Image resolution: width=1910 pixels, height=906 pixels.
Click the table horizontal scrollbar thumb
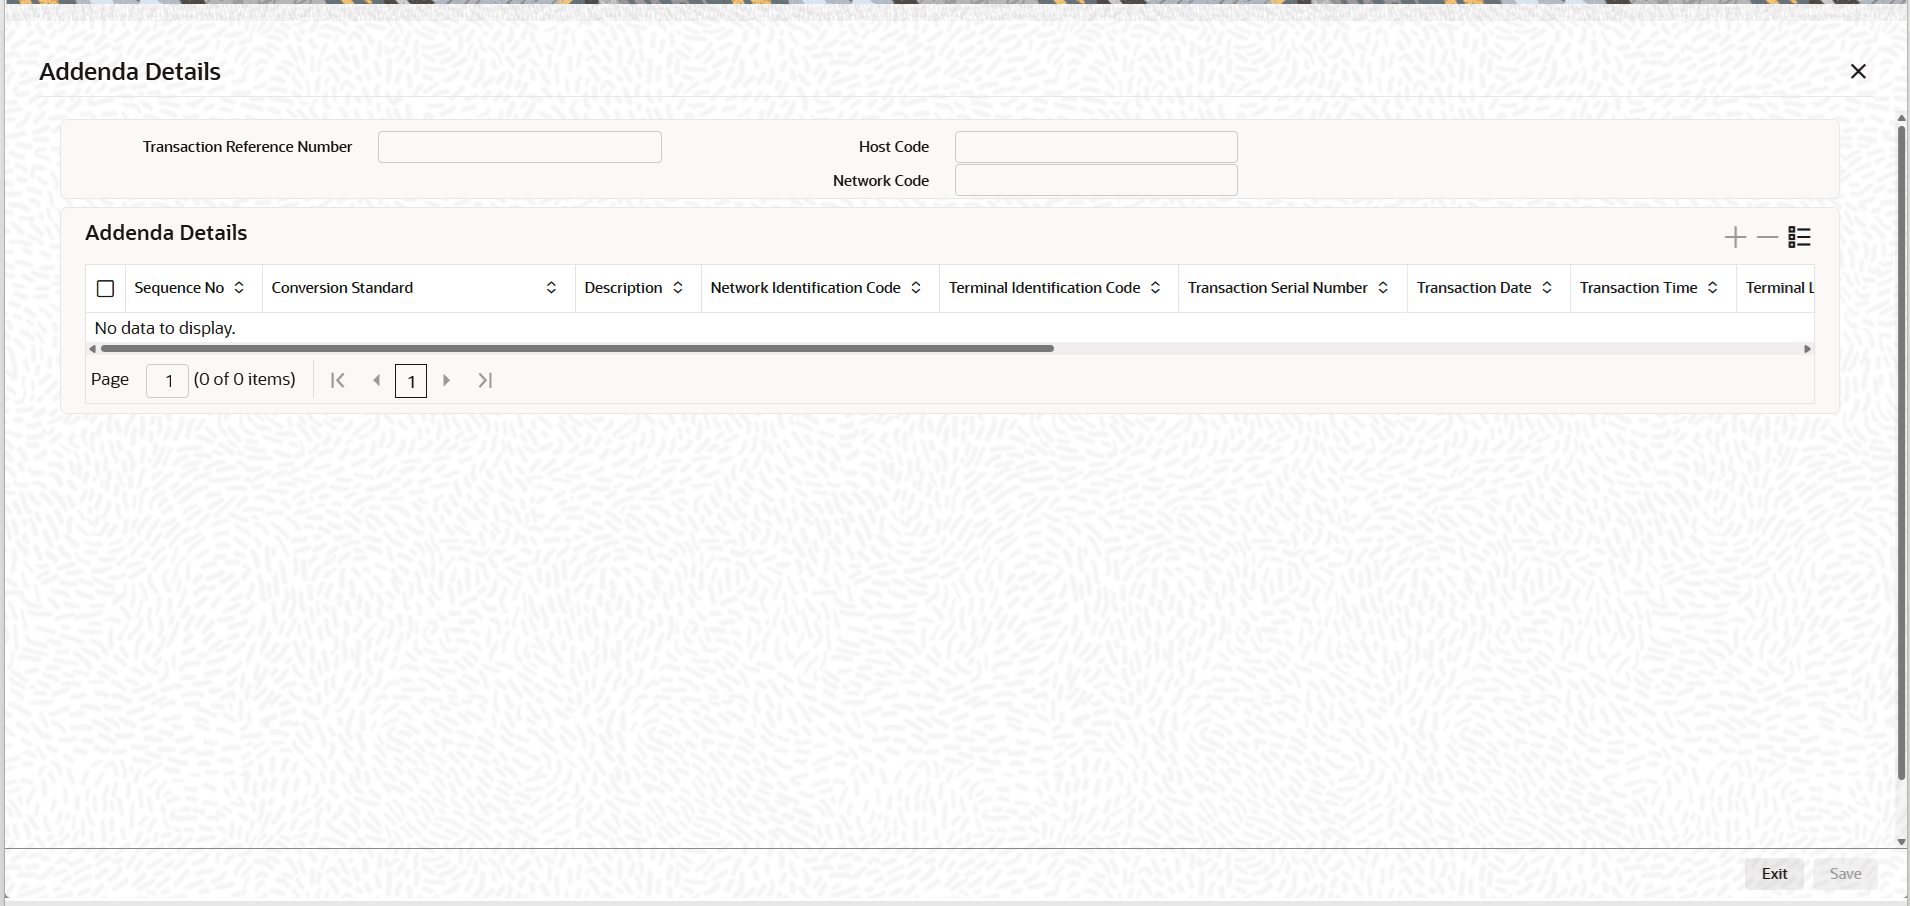click(x=577, y=349)
